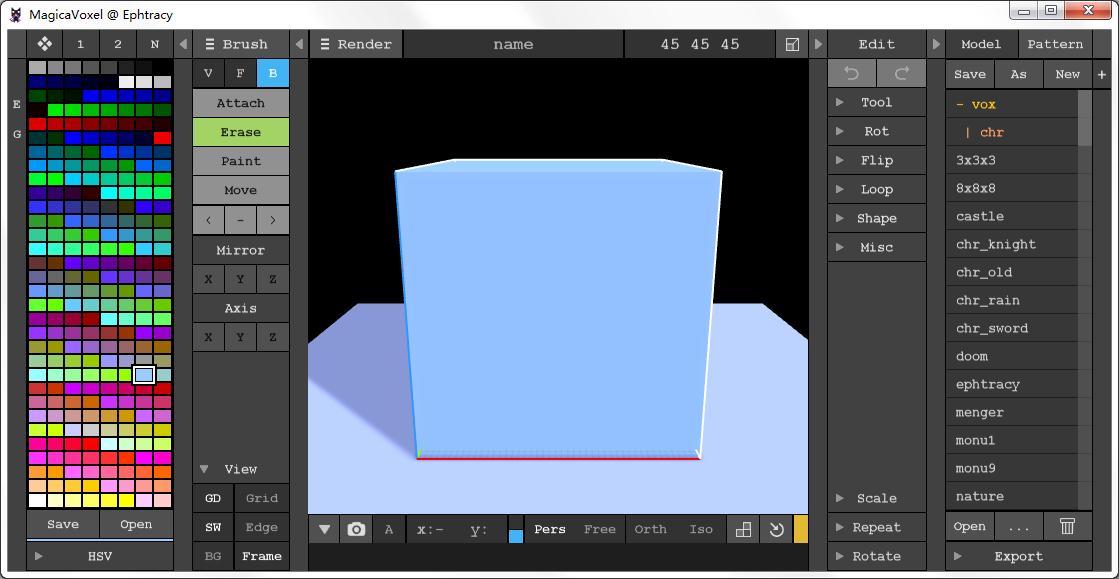Viewport: 1119px width, 579px height.
Task: Click the redo arrow icon
Action: click(901, 73)
